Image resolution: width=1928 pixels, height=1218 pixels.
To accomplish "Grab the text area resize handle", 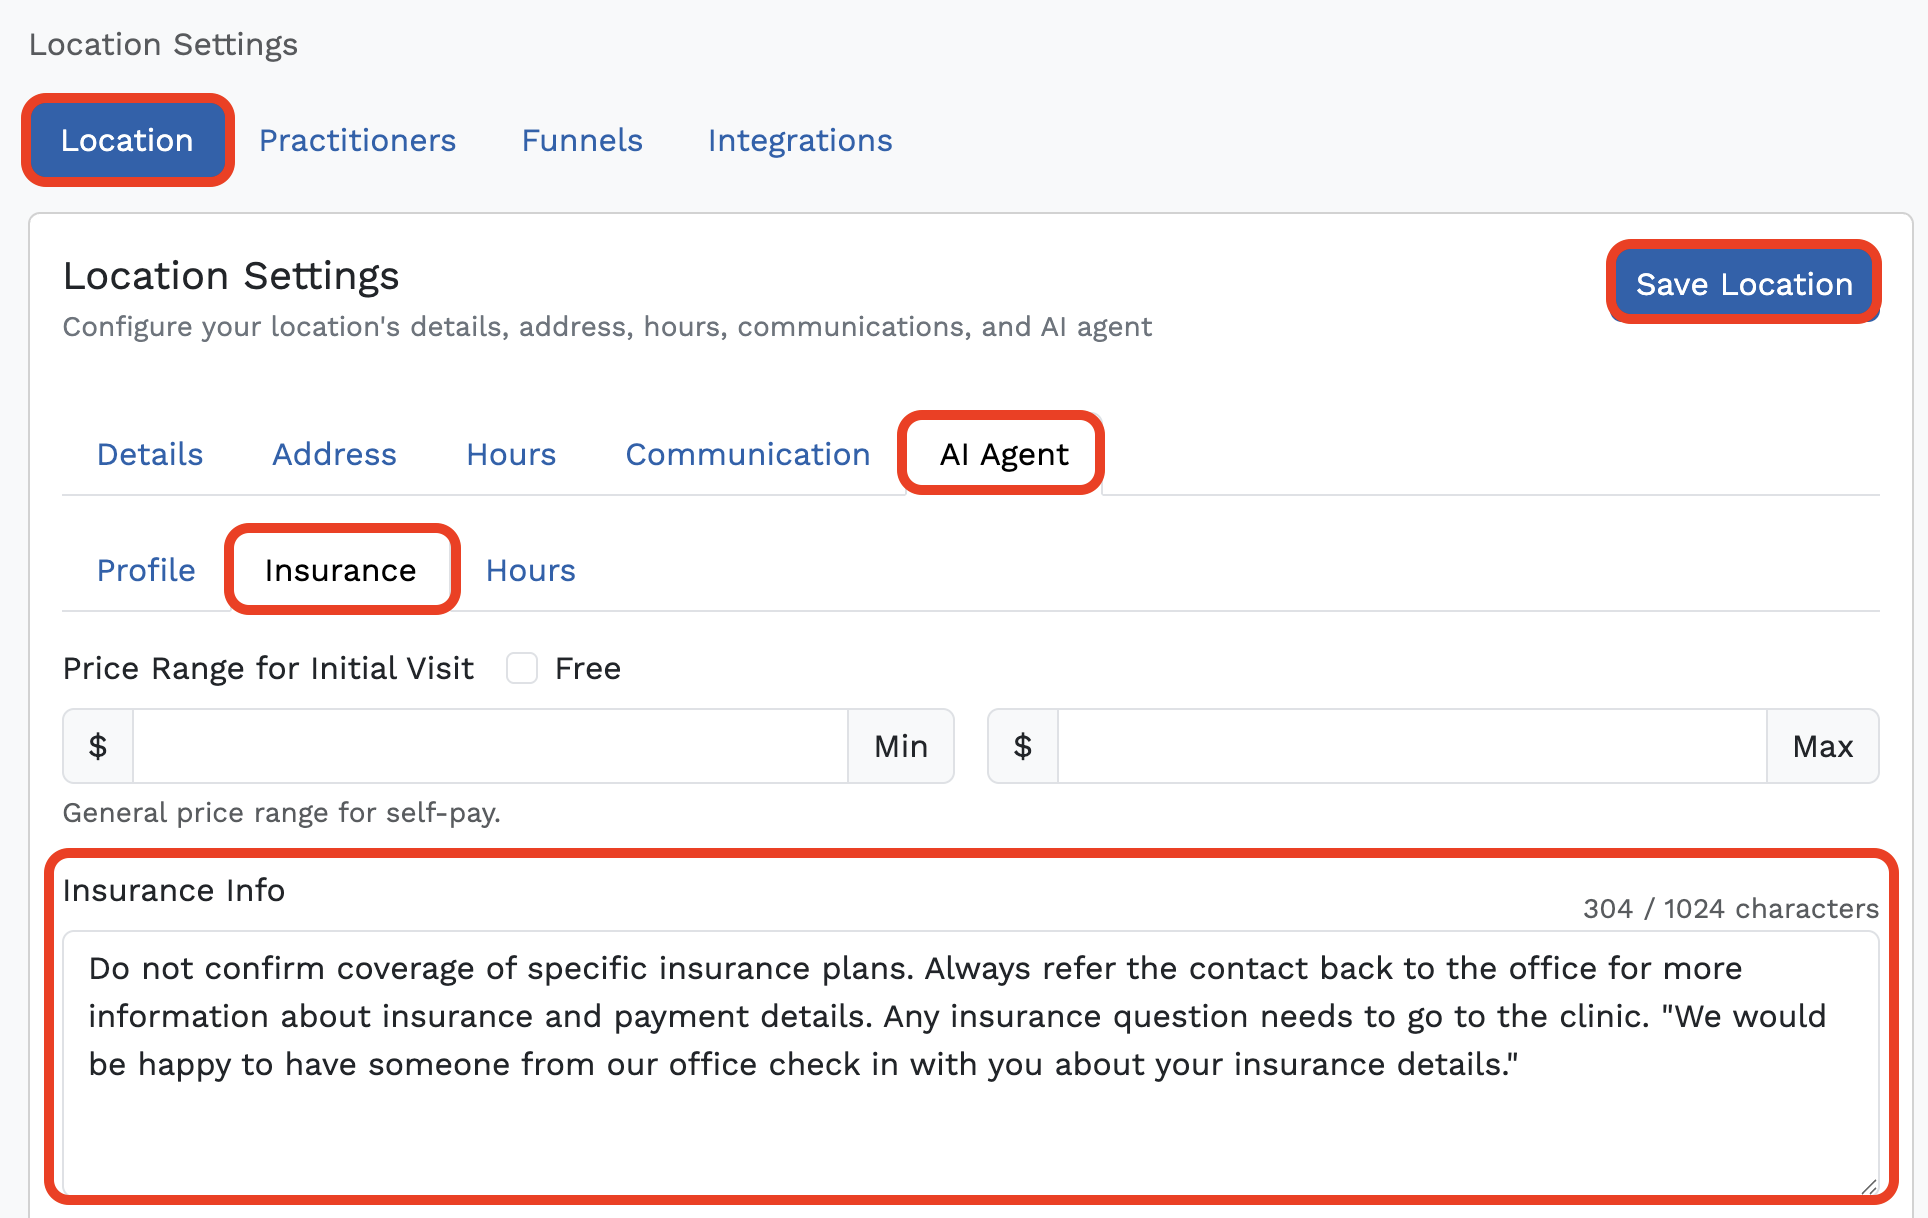I will coord(1867,1185).
